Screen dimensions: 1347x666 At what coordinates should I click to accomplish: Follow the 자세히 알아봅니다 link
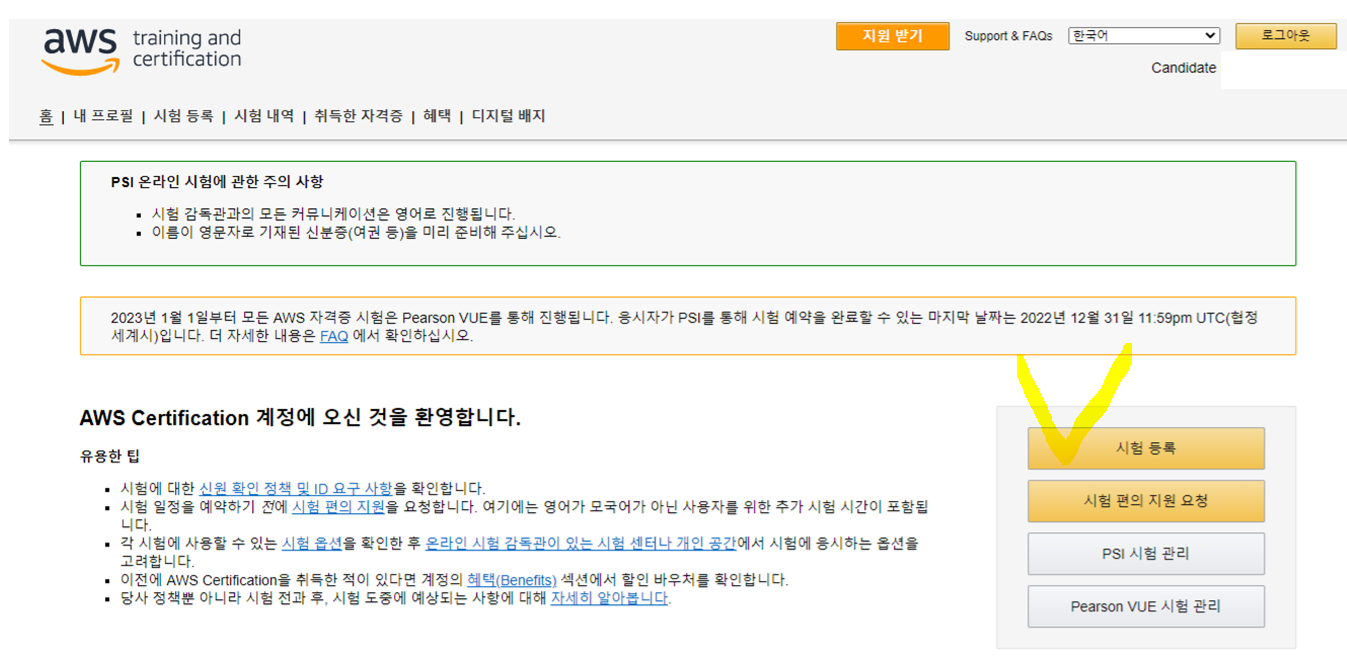pyautogui.click(x=609, y=598)
